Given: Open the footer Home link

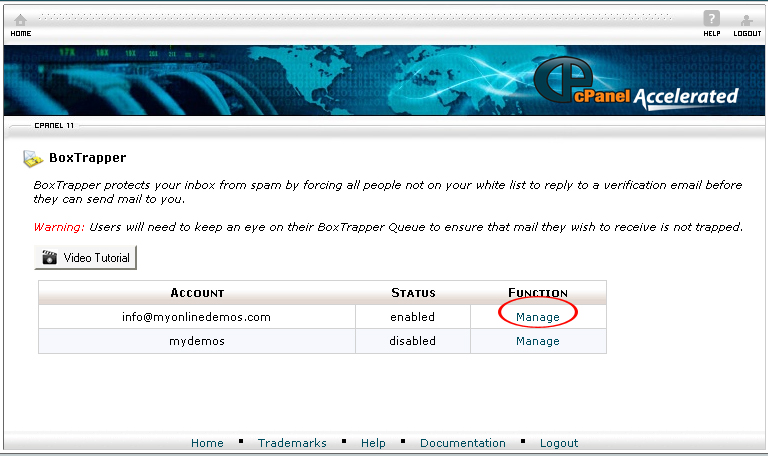Looking at the screenshot, I should (207, 443).
